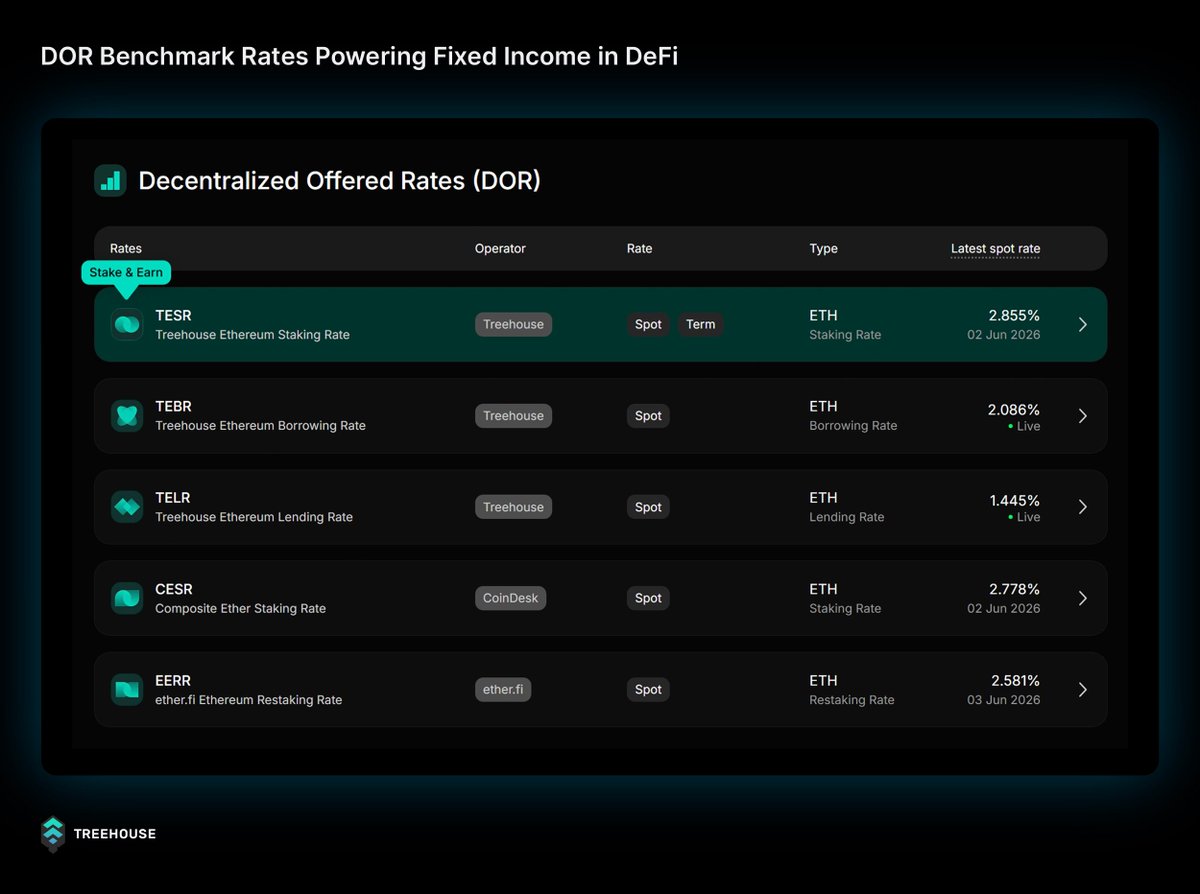Click the TESR rate icon

(127, 324)
